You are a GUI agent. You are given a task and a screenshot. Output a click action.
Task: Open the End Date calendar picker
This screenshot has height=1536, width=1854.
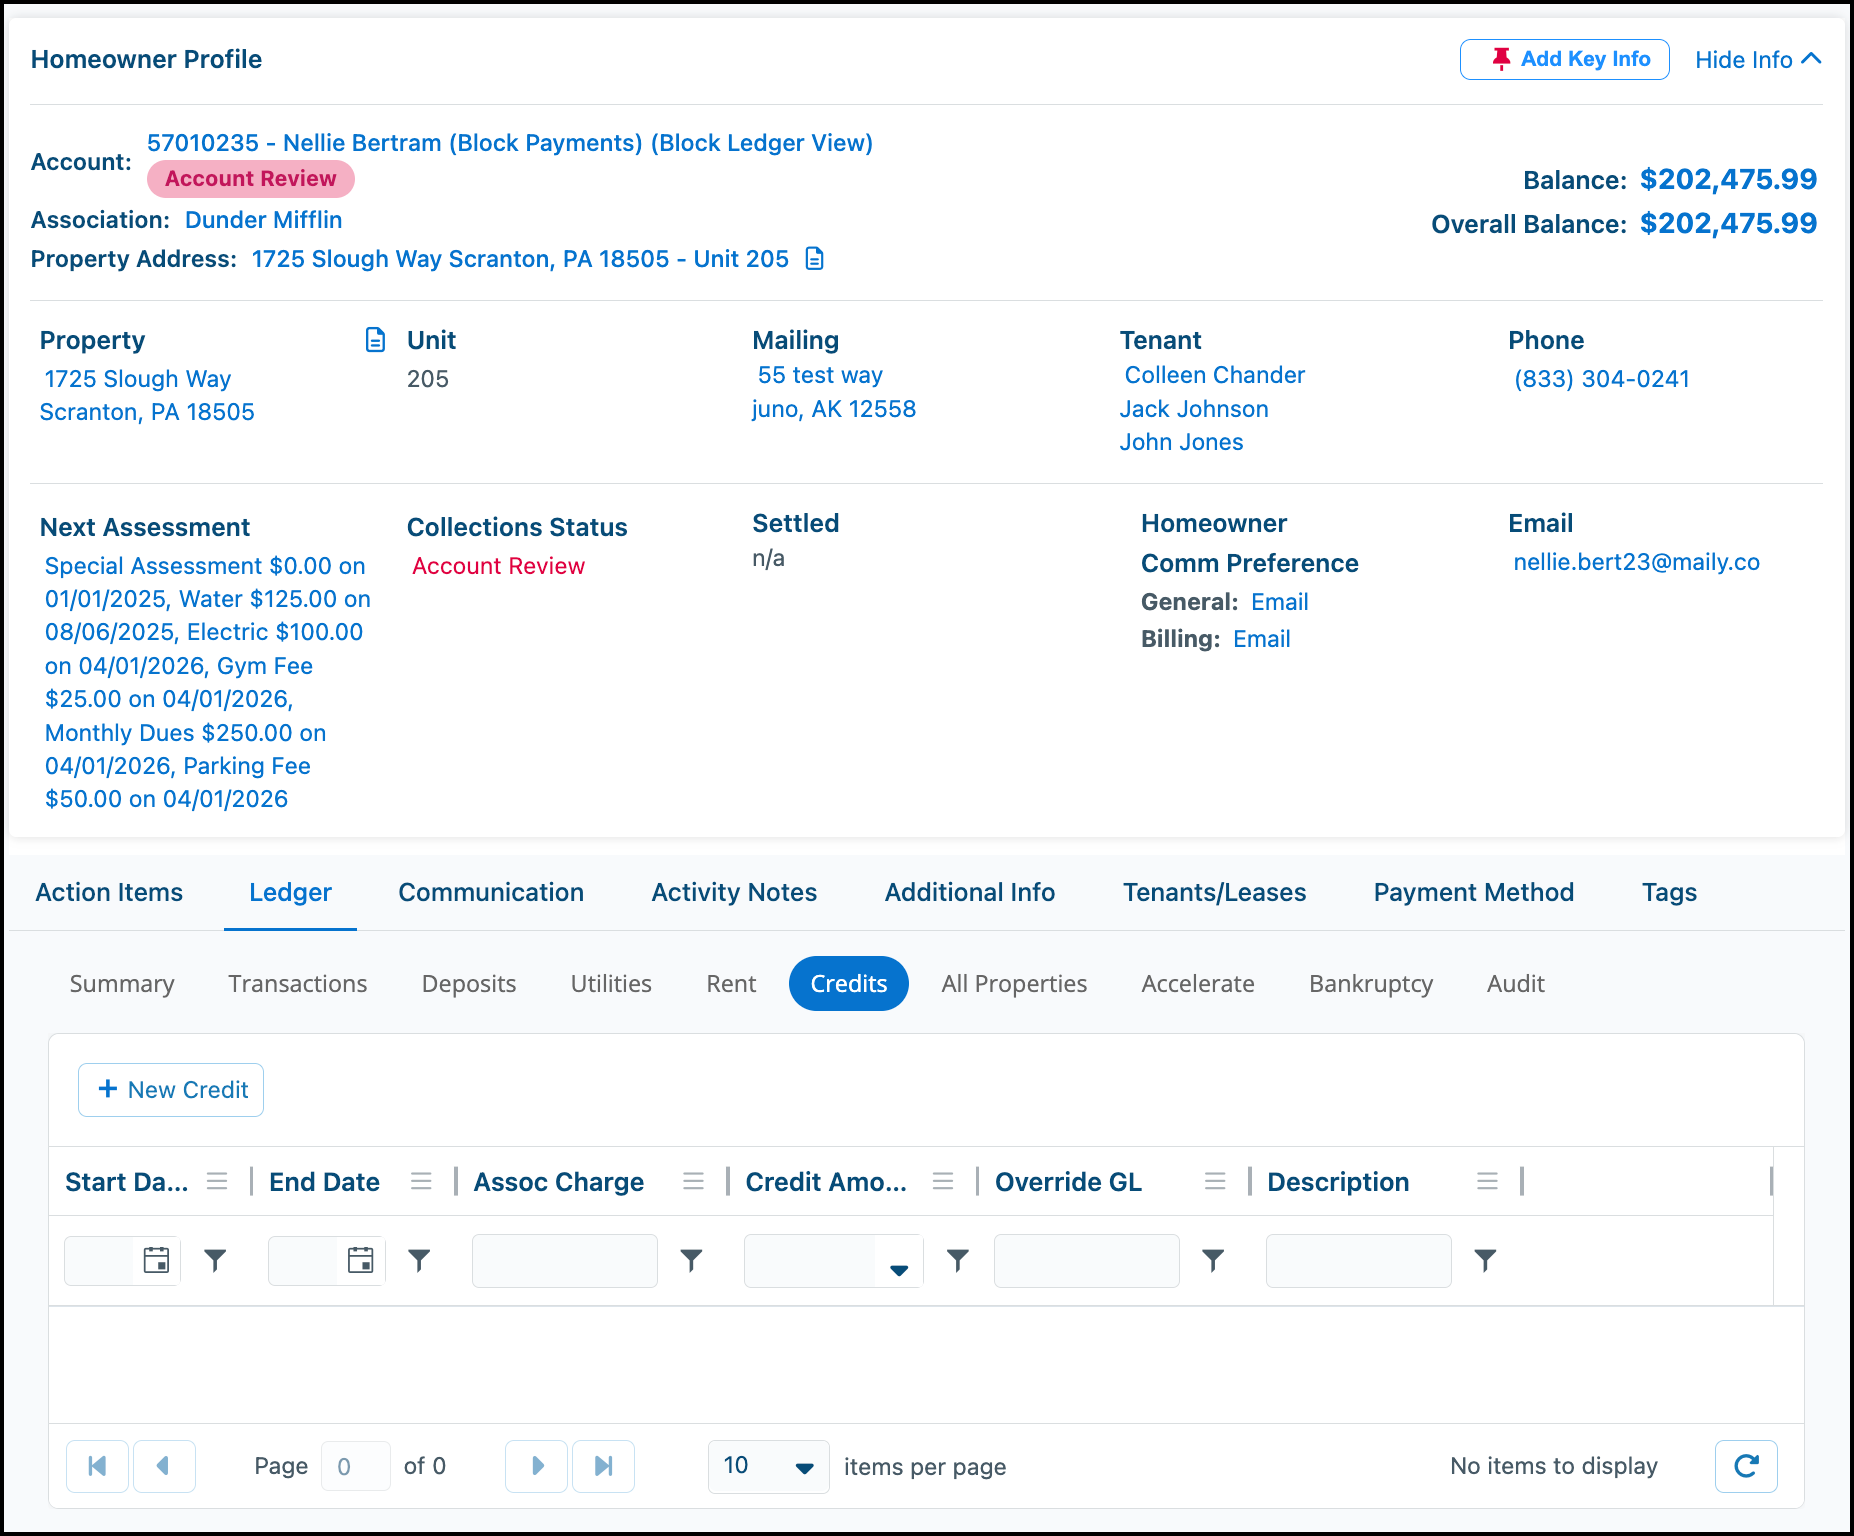point(360,1260)
